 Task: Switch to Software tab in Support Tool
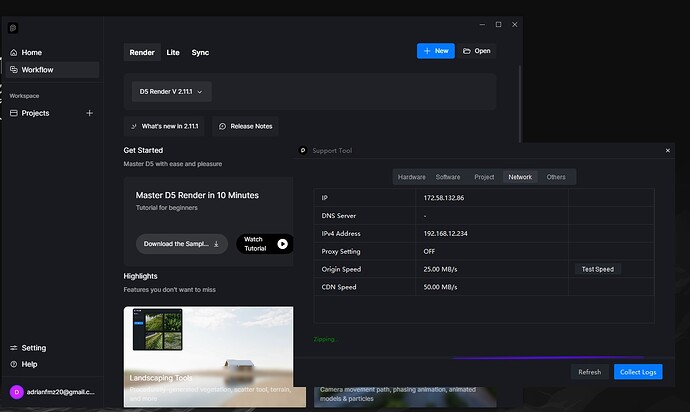[x=448, y=177]
